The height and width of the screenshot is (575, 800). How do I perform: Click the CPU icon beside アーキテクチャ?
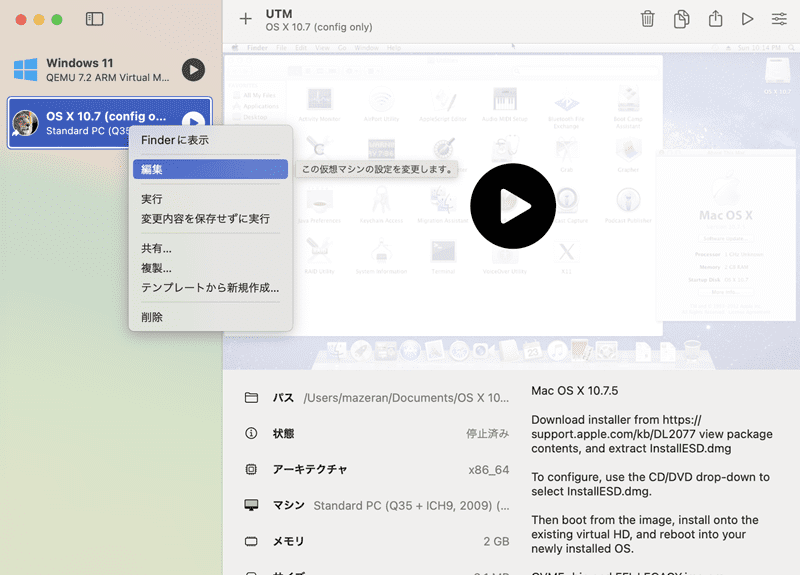pos(251,469)
